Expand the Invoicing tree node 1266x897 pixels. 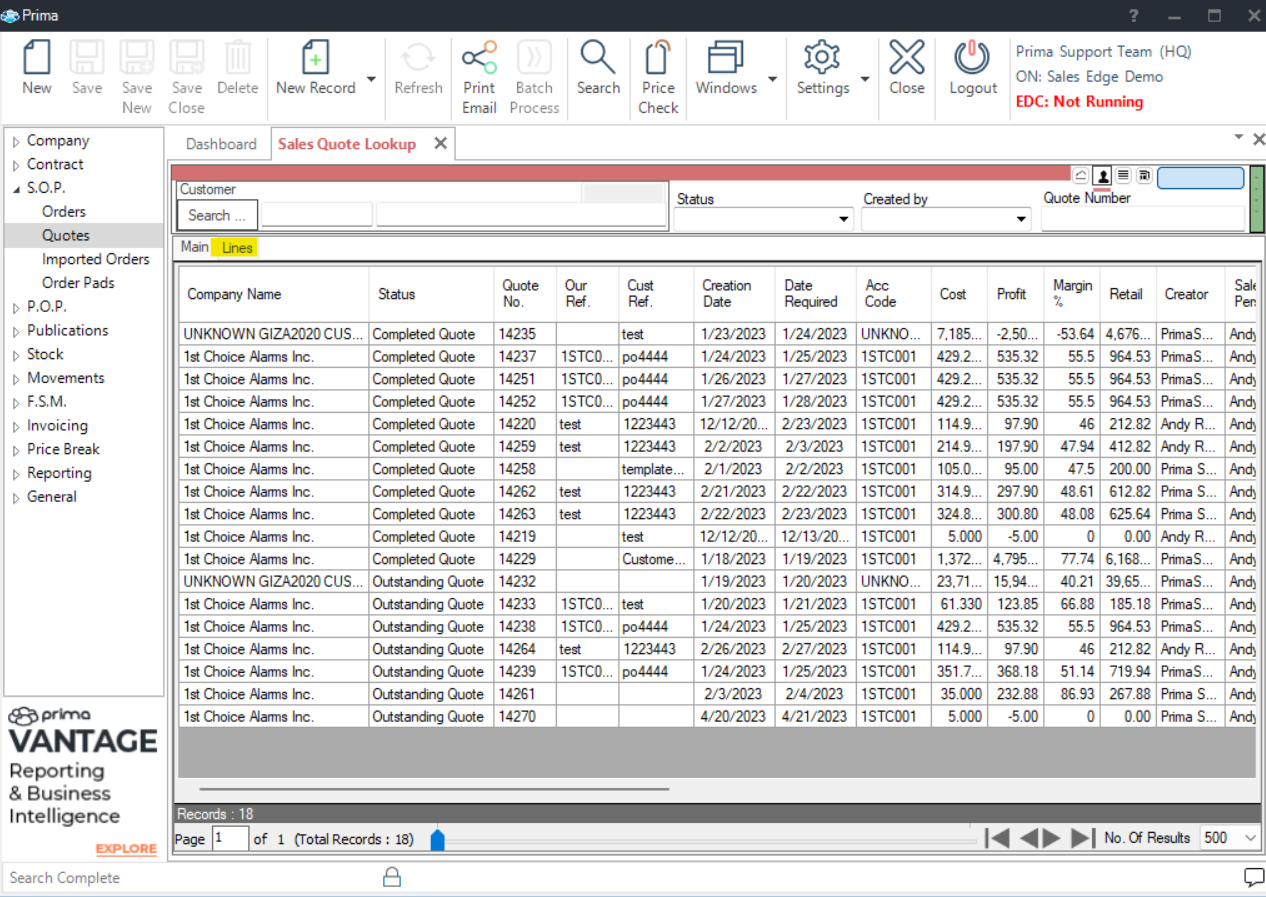[x=16, y=426]
